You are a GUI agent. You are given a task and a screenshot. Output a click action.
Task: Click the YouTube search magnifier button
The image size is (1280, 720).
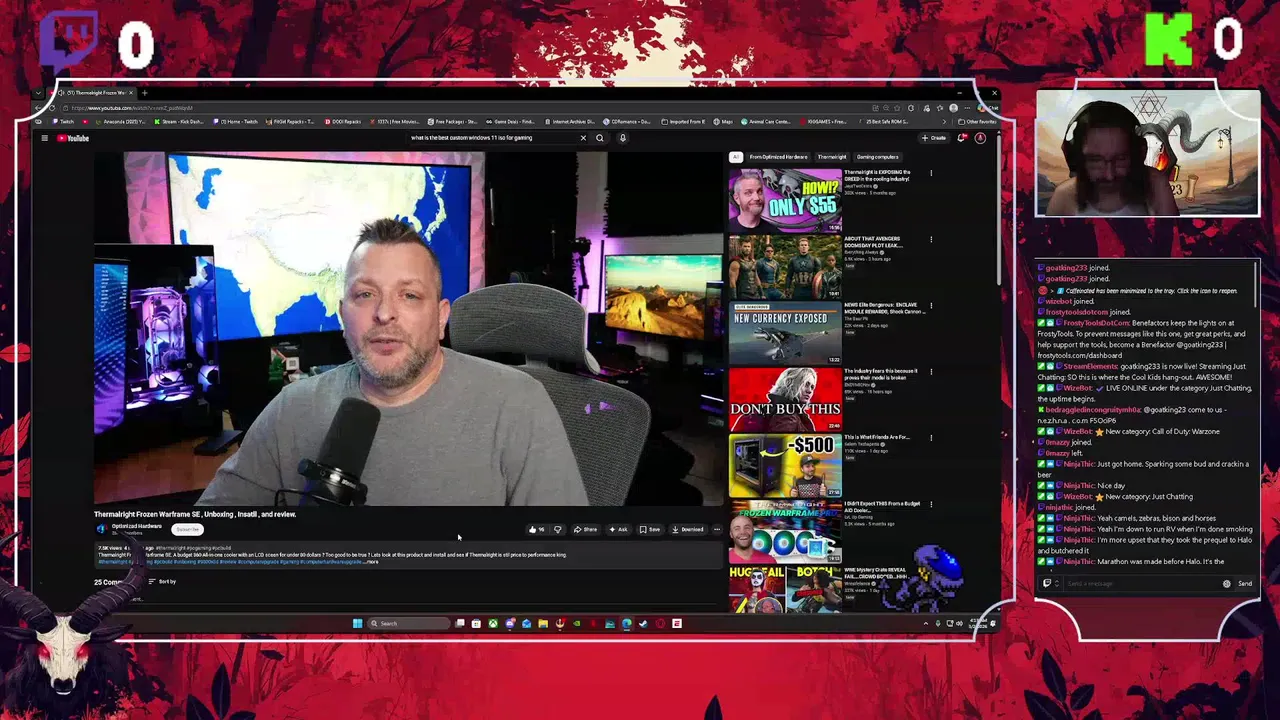[x=600, y=138]
